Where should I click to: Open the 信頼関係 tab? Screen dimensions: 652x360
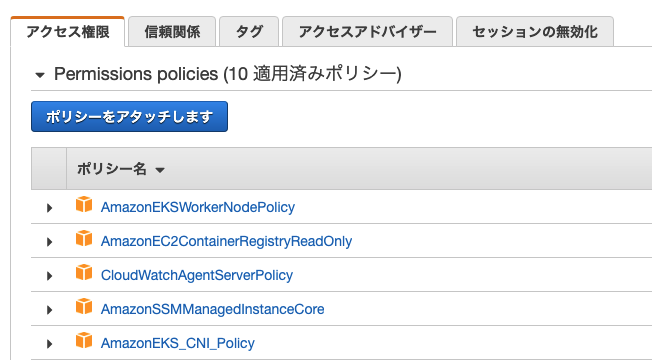tap(172, 32)
